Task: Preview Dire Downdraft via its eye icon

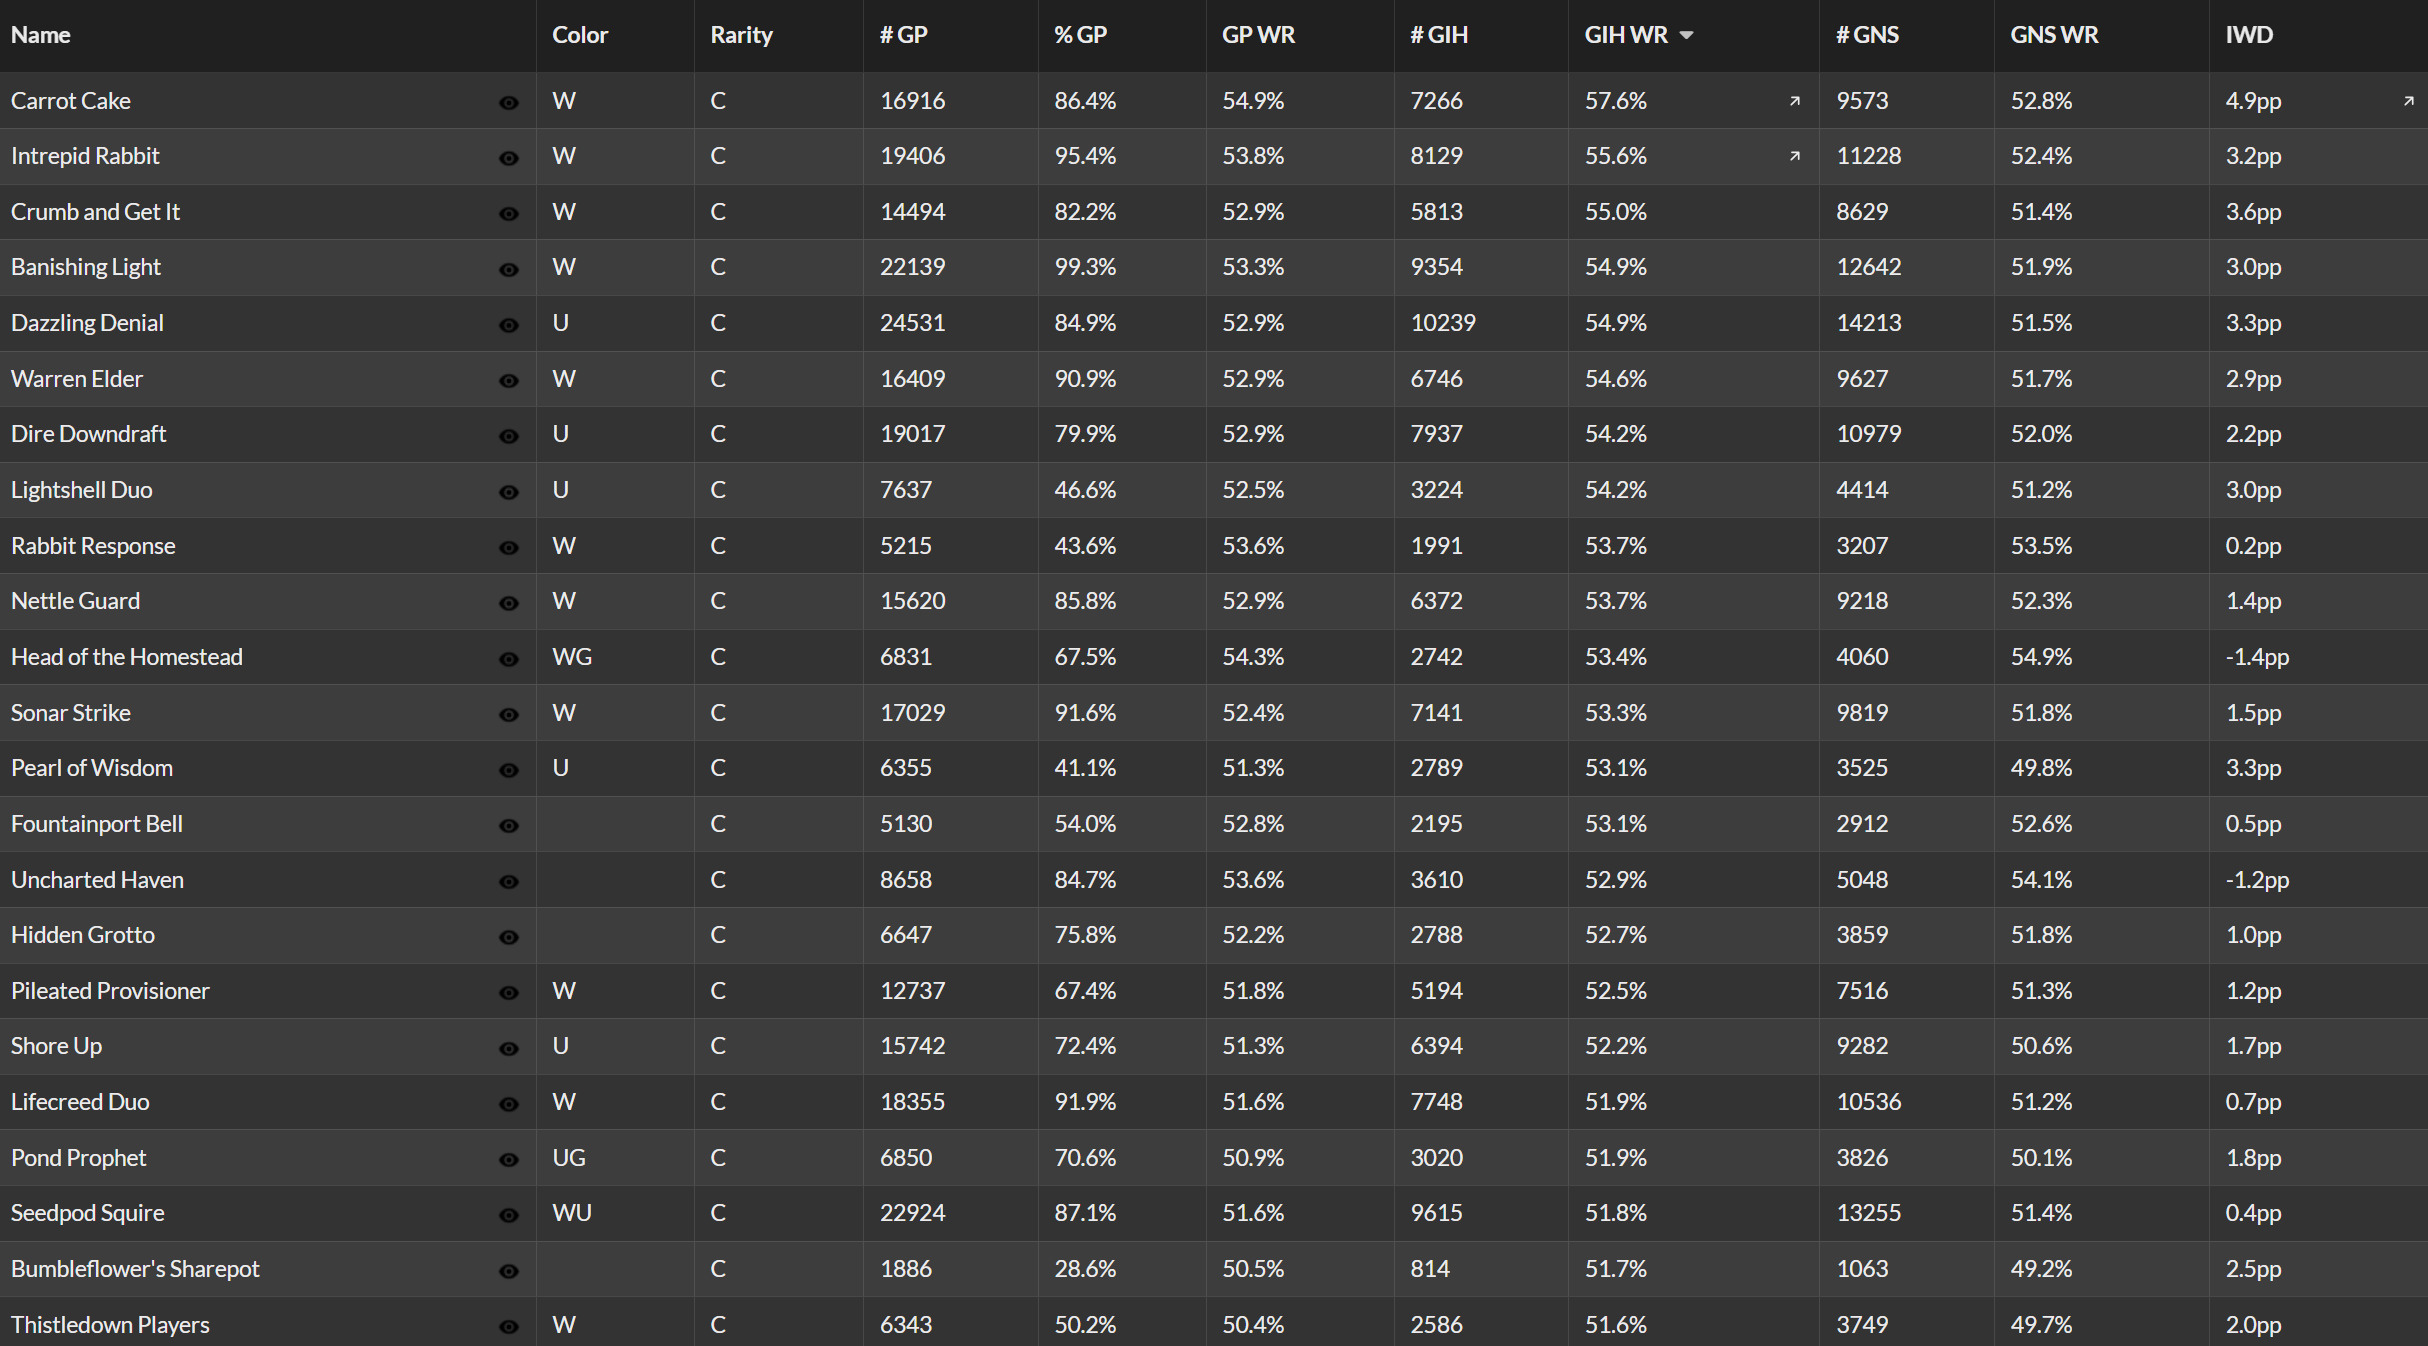Action: 509,437
